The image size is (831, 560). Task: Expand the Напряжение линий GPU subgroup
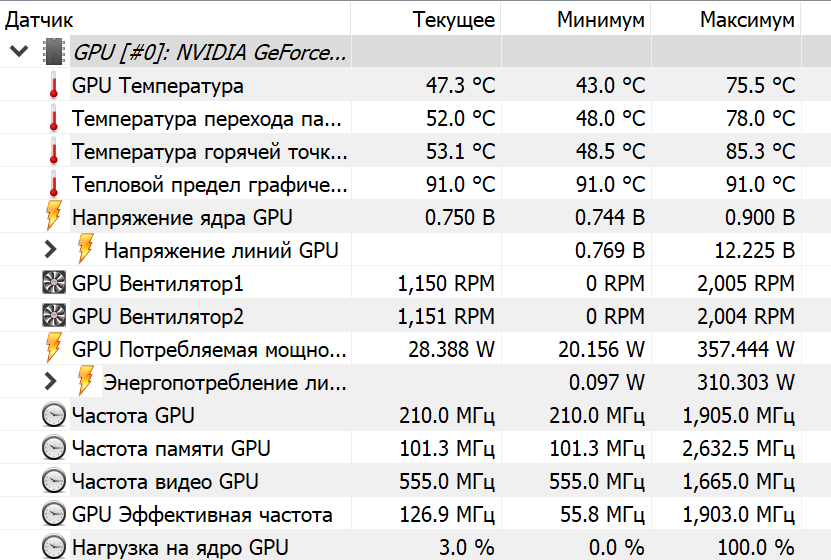point(51,250)
